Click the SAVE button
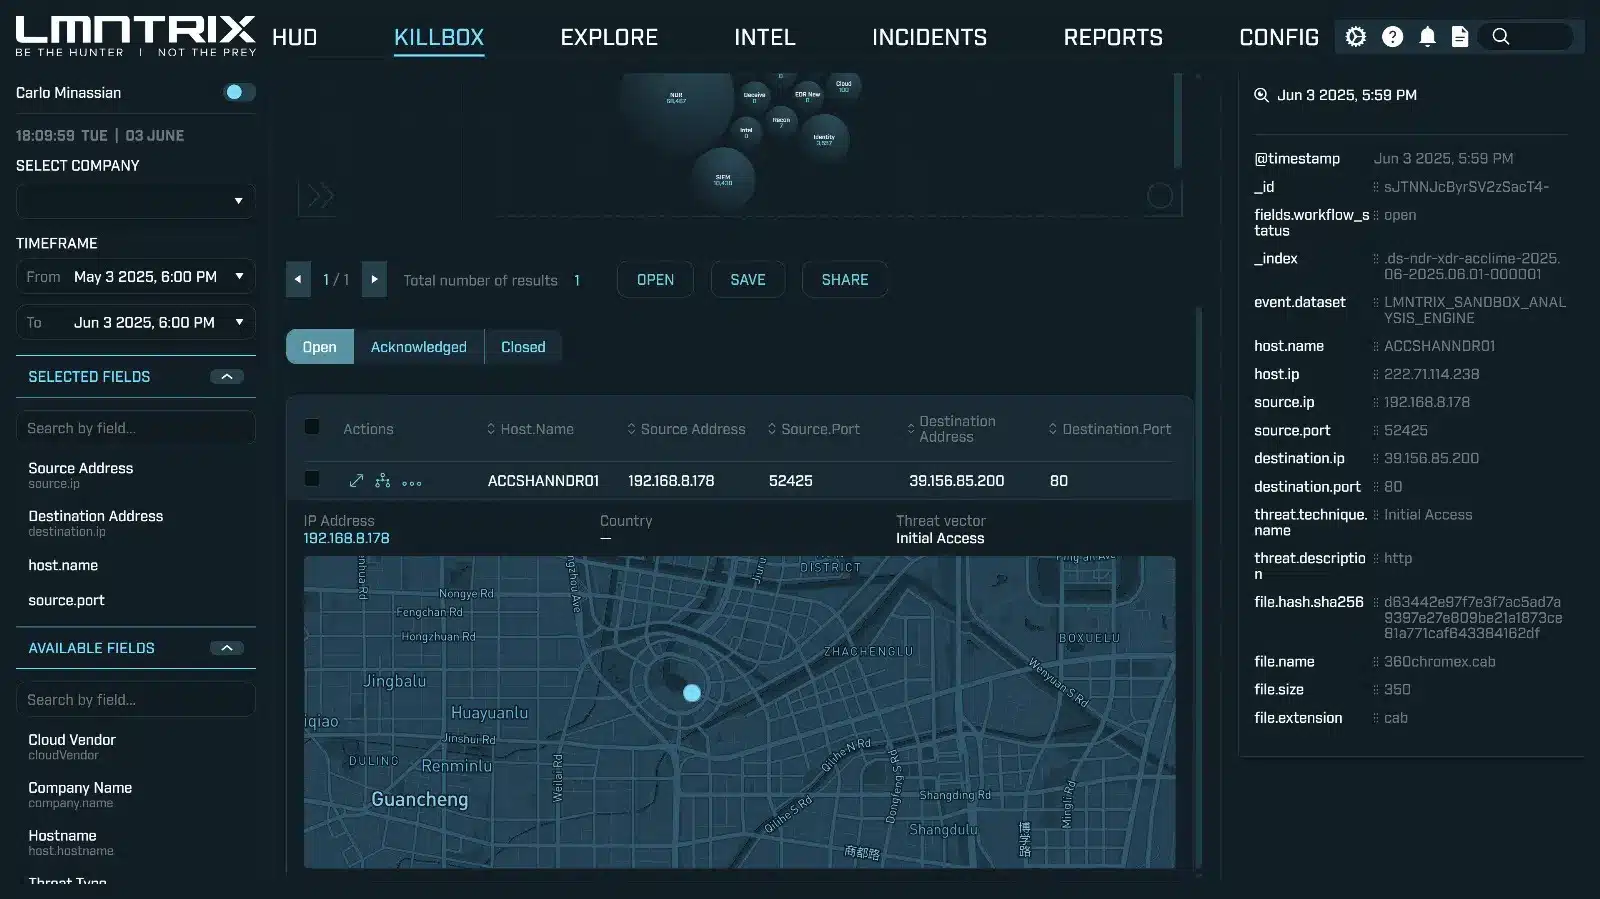Image resolution: width=1600 pixels, height=899 pixels. coord(748,280)
